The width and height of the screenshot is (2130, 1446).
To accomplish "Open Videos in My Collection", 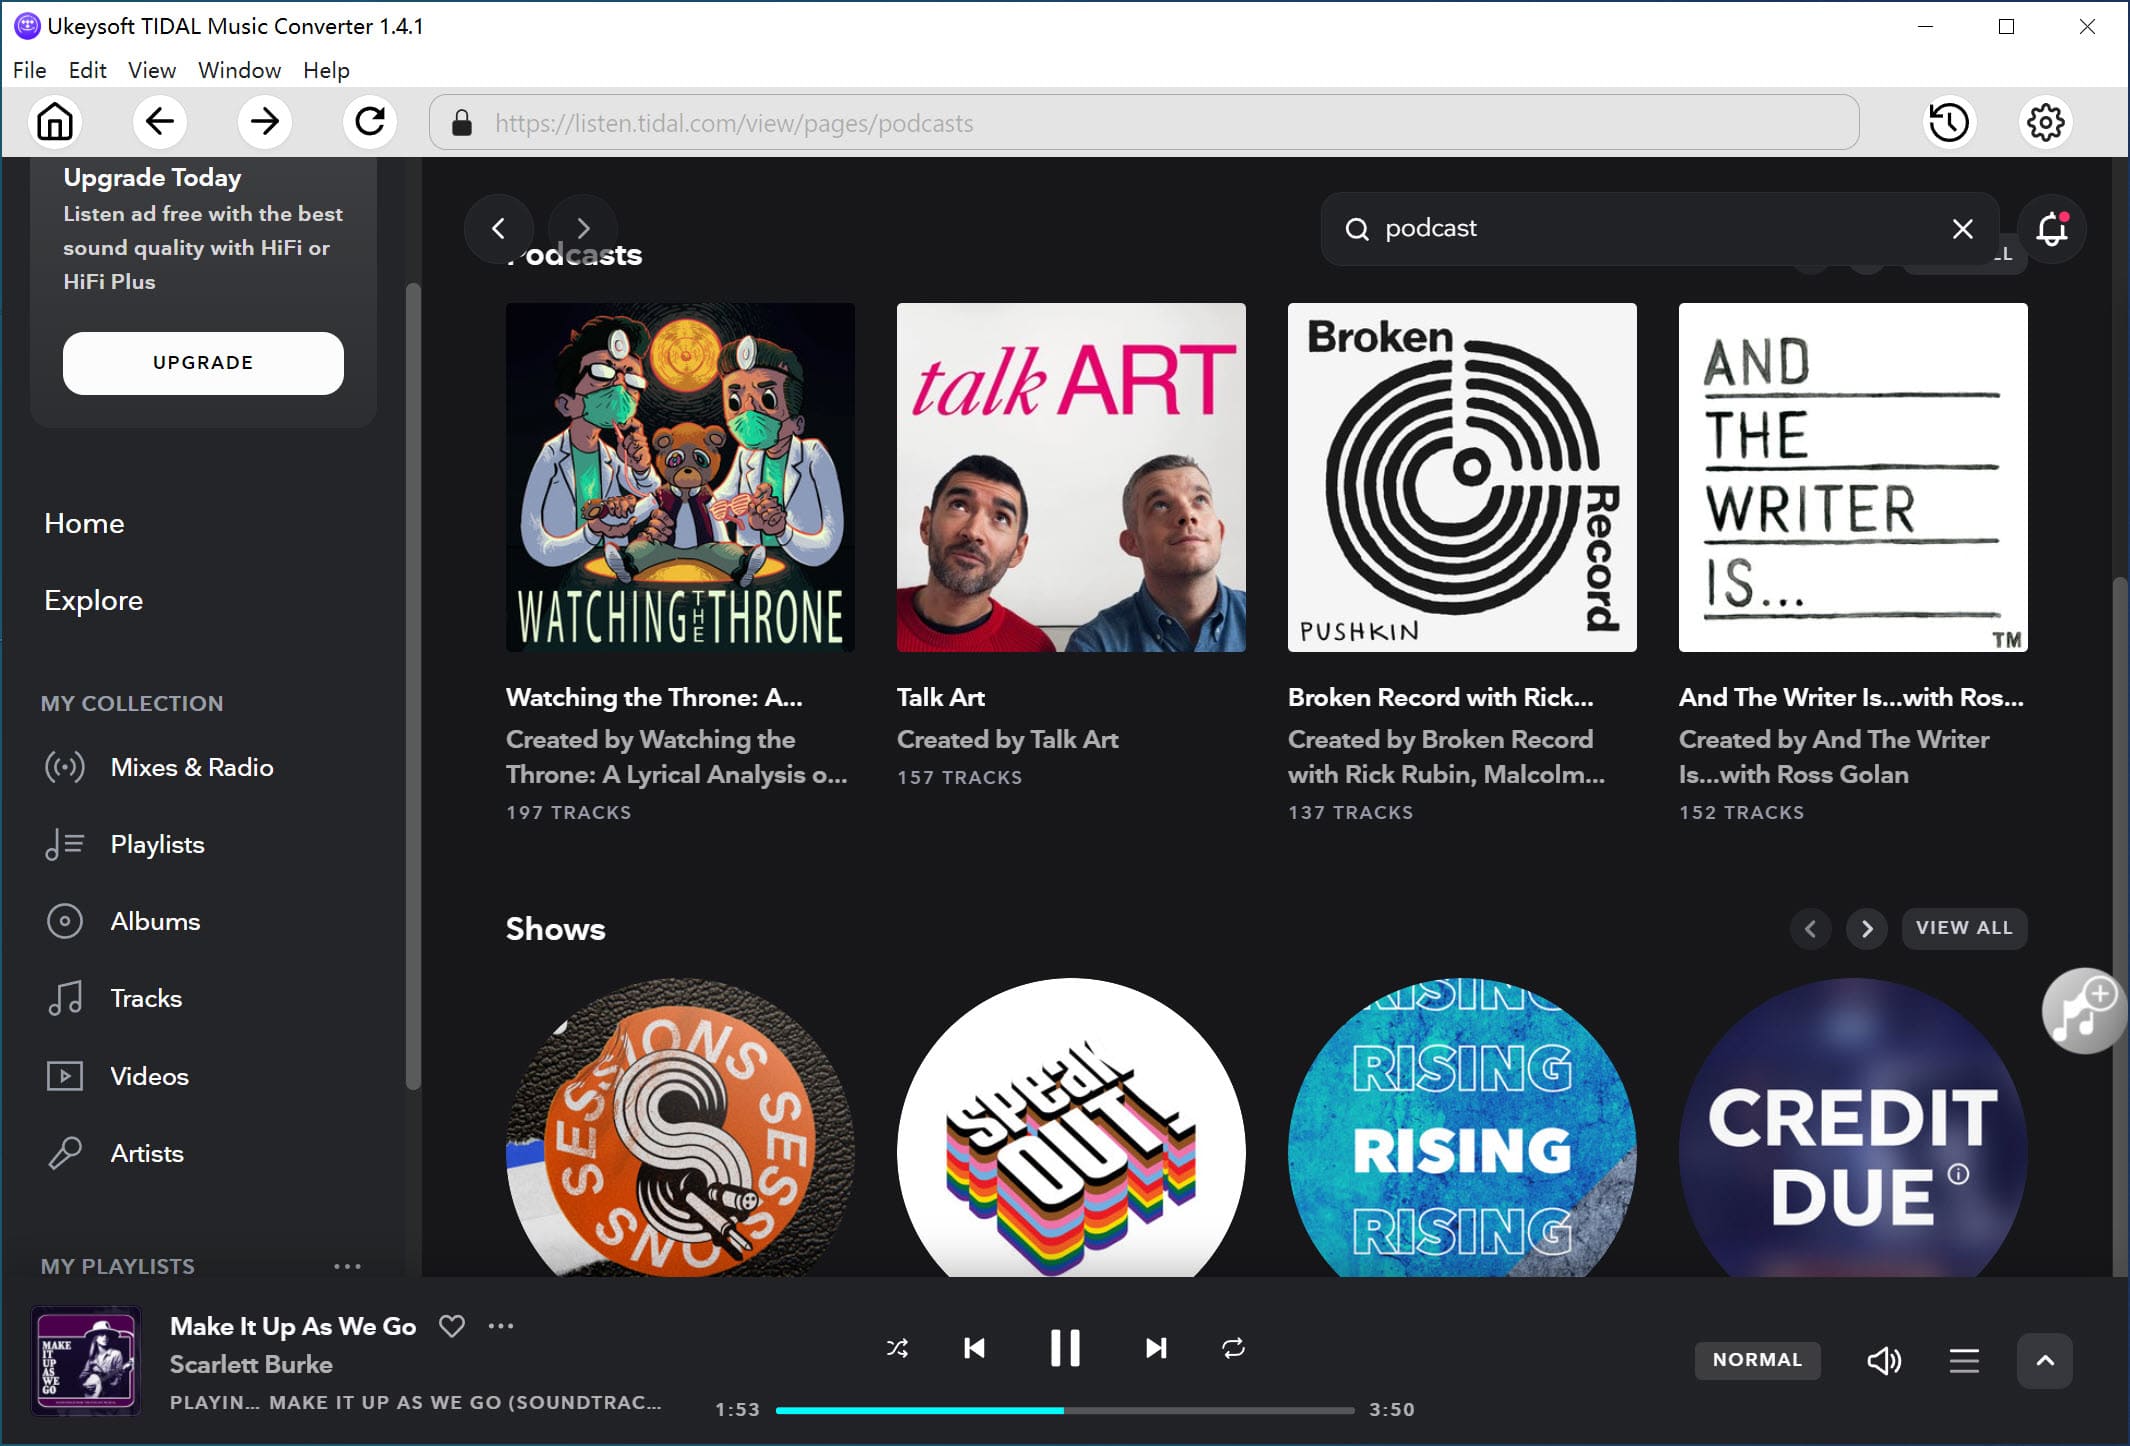I will coord(117,1076).
